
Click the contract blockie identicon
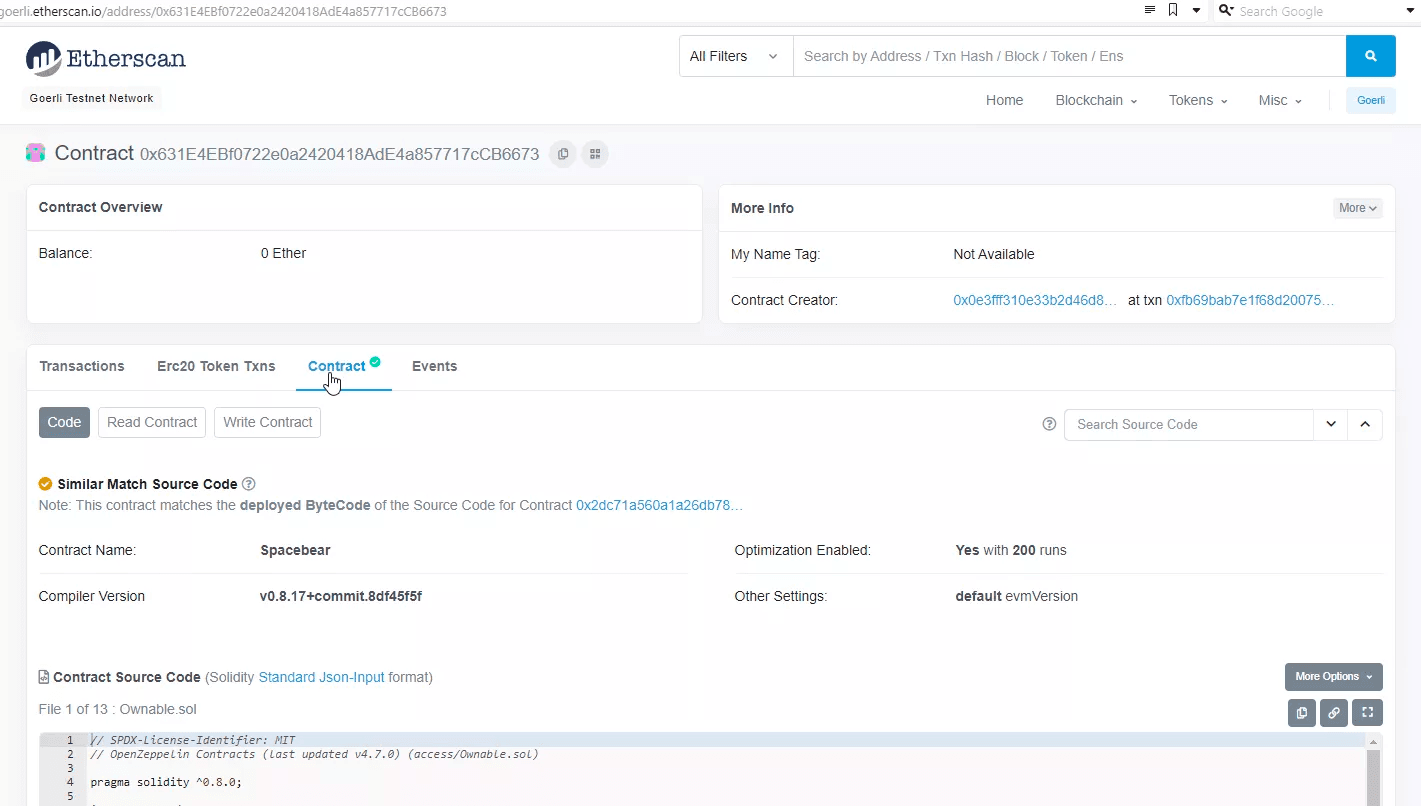coord(36,153)
